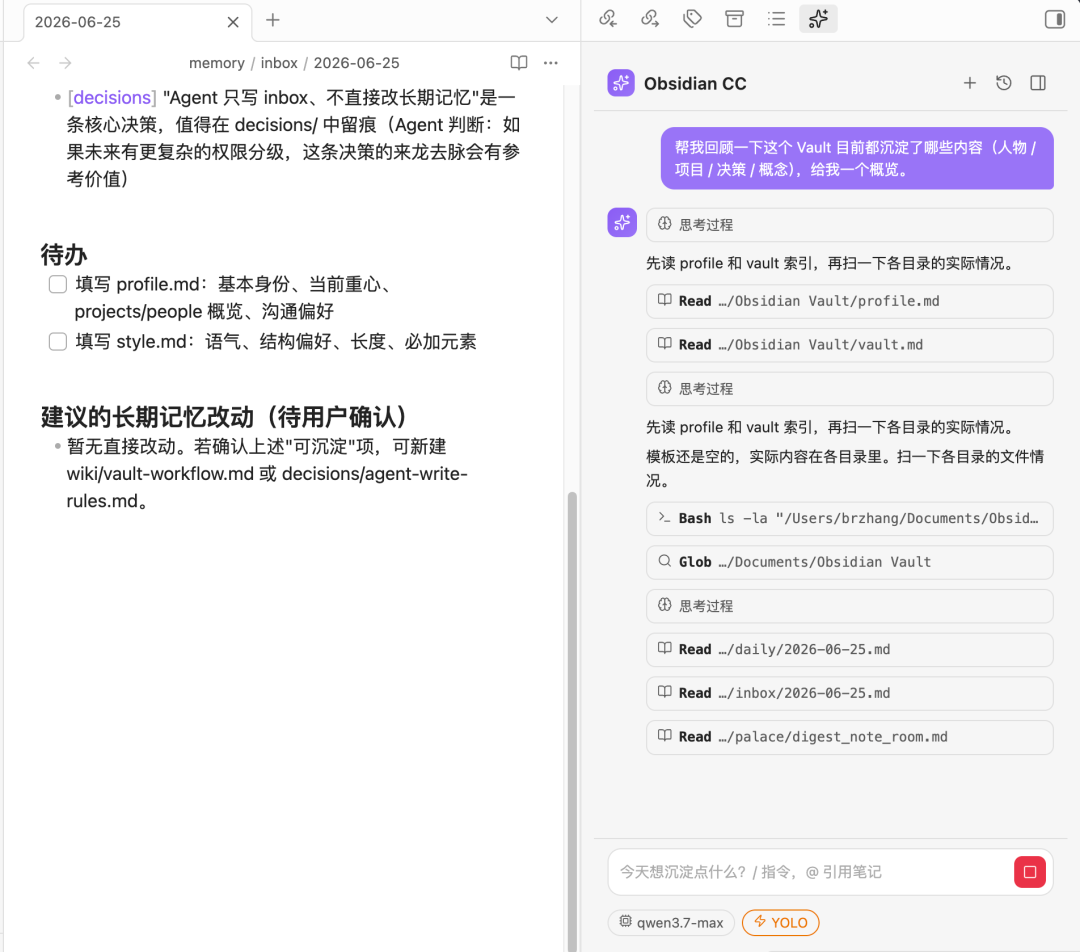Open the note's more options menu

point(550,63)
